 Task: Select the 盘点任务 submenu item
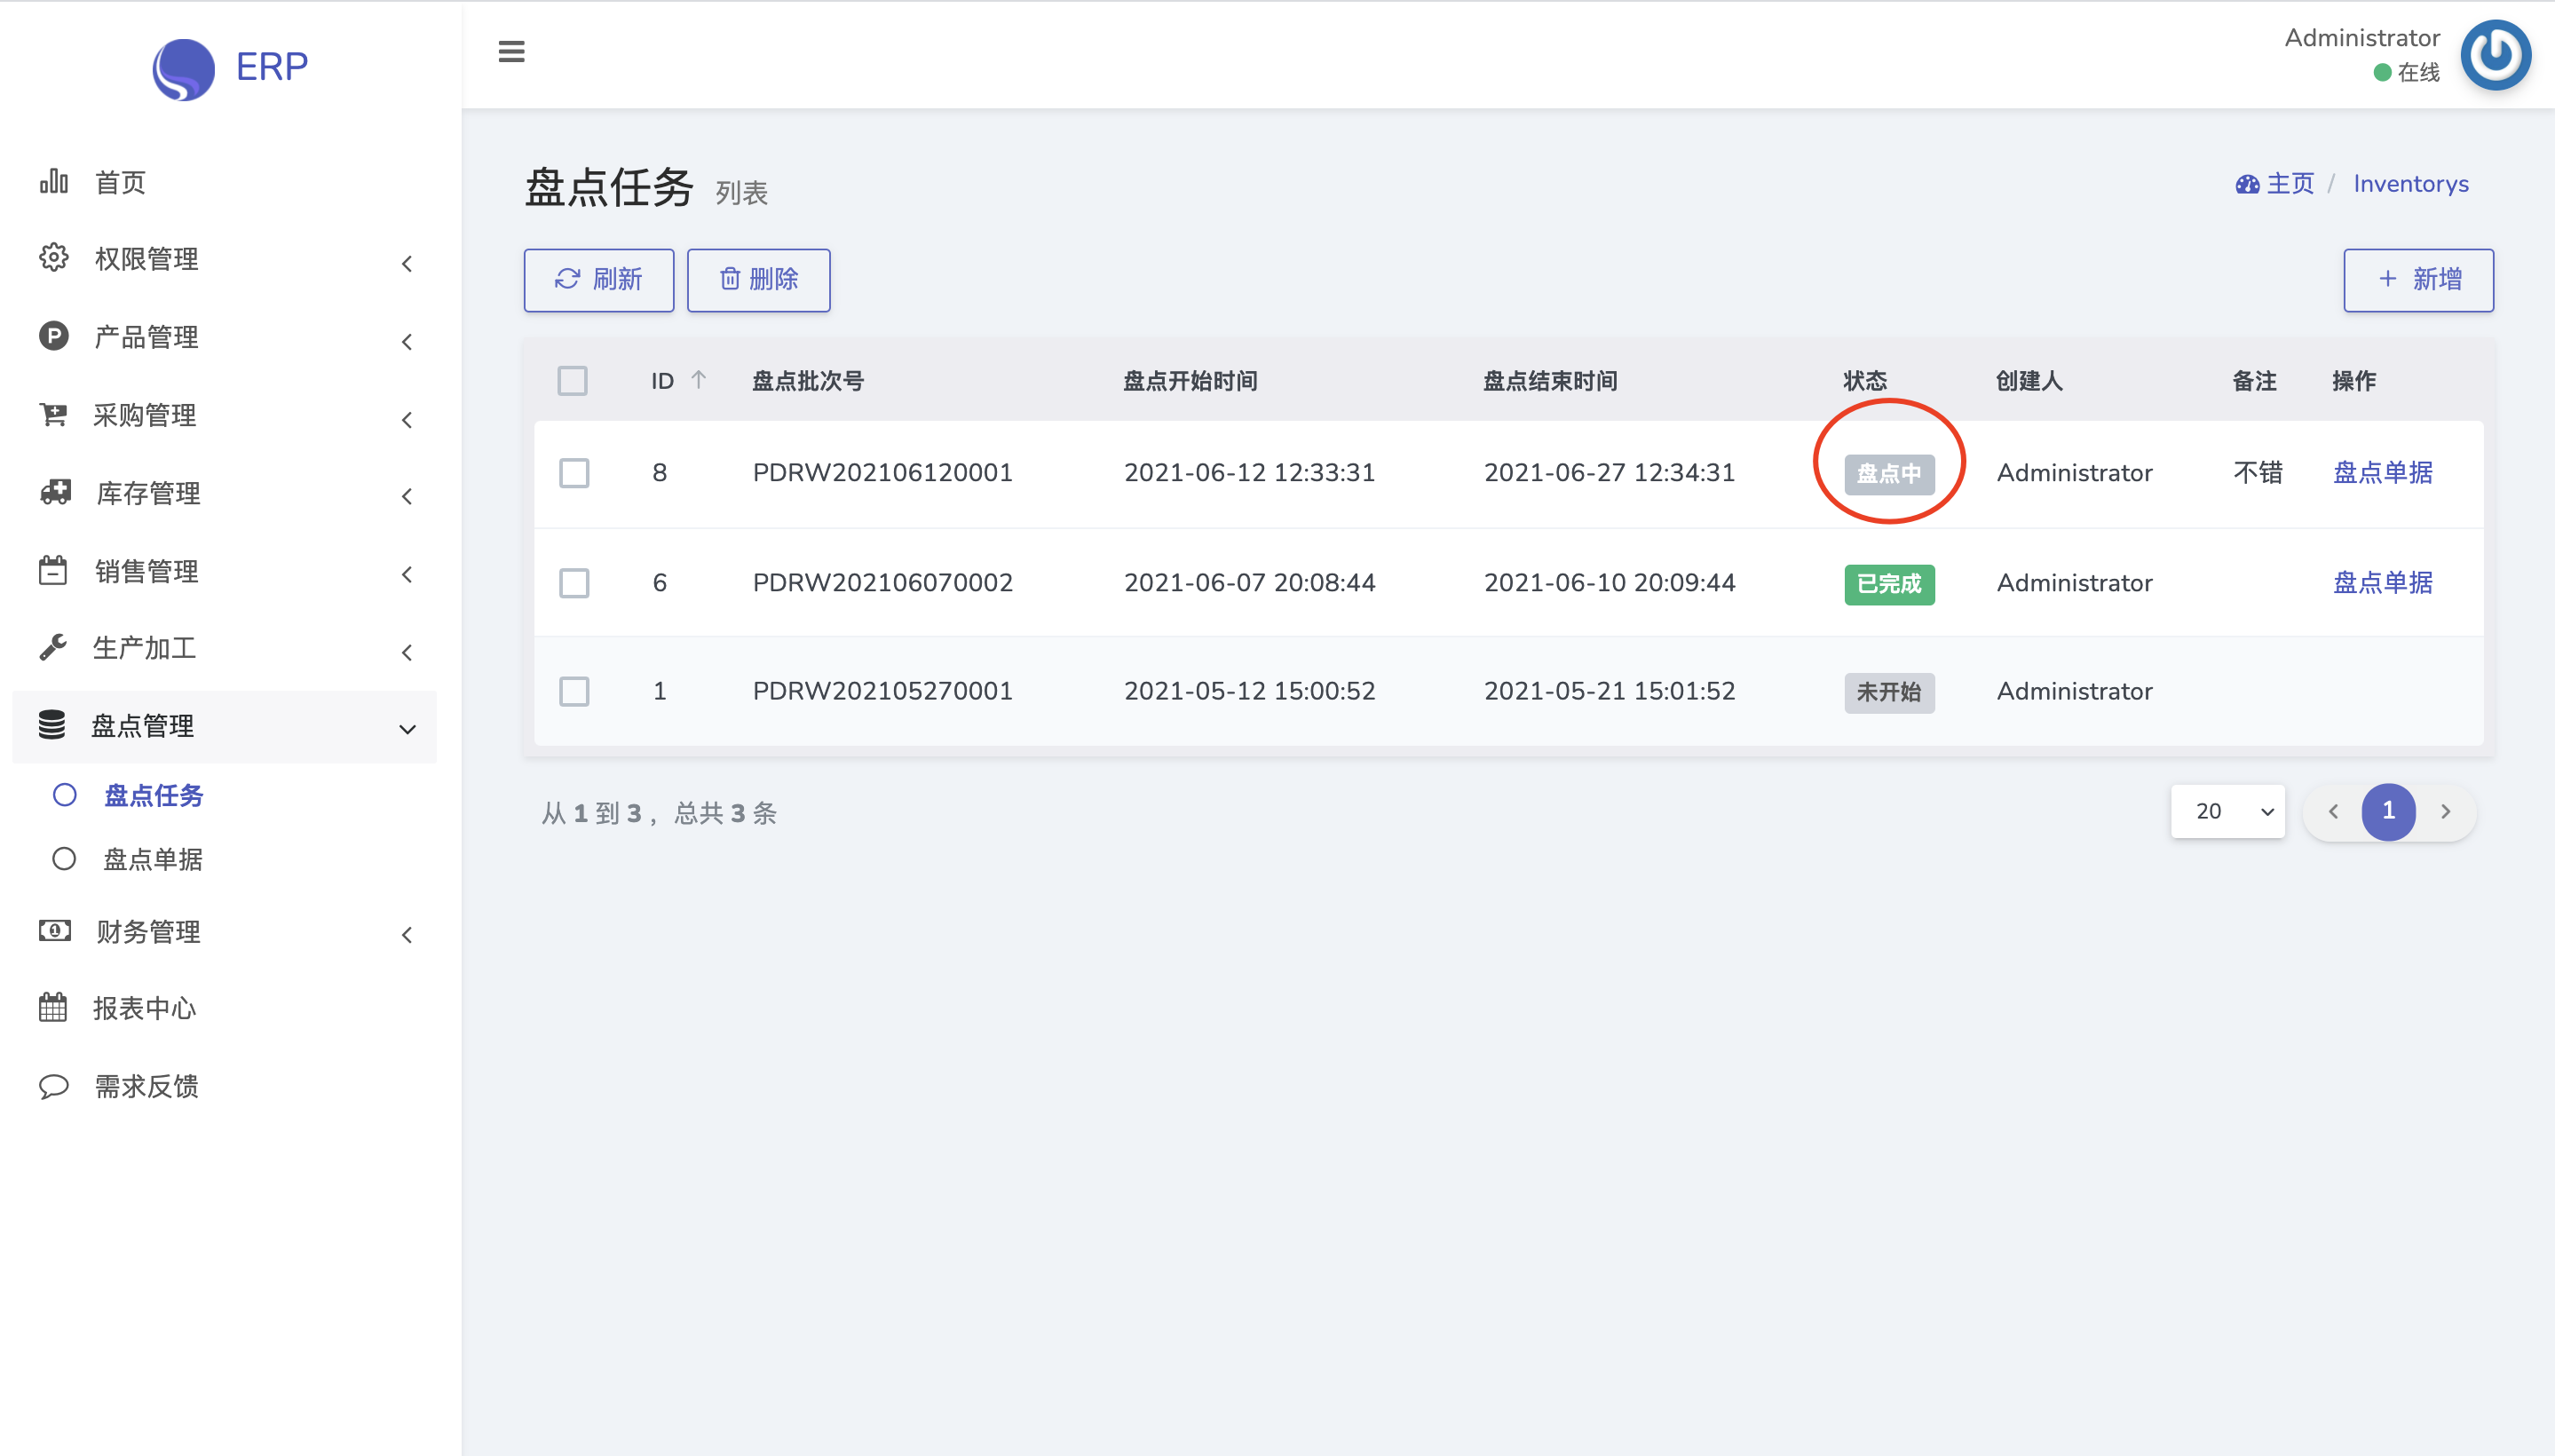click(153, 795)
